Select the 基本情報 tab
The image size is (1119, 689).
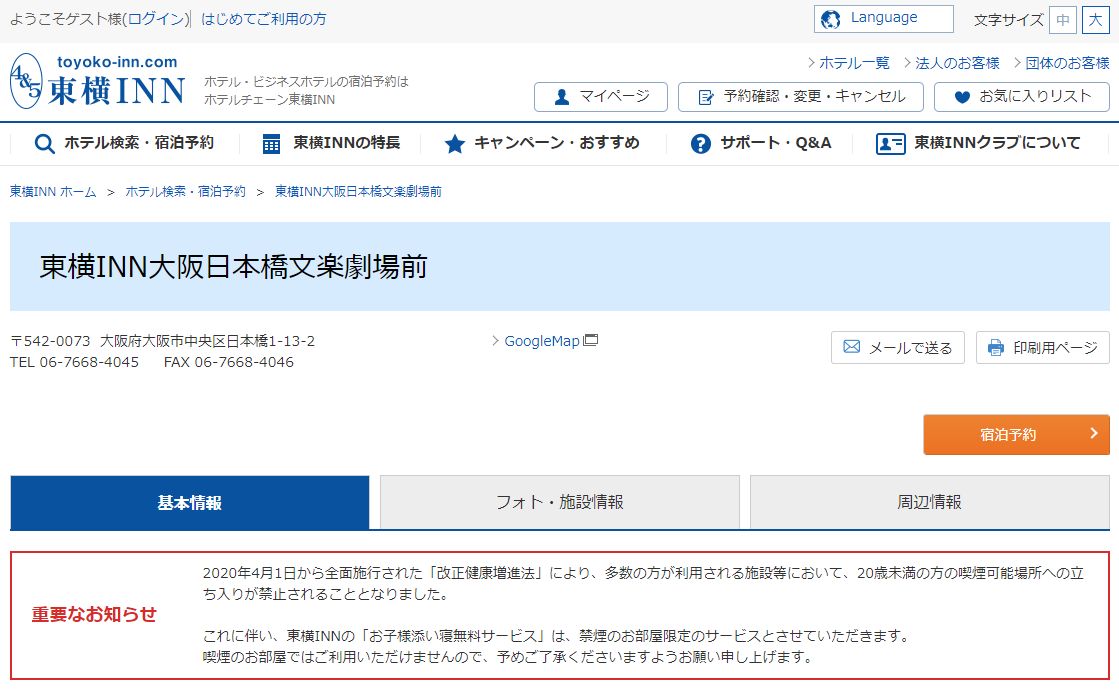pos(190,503)
